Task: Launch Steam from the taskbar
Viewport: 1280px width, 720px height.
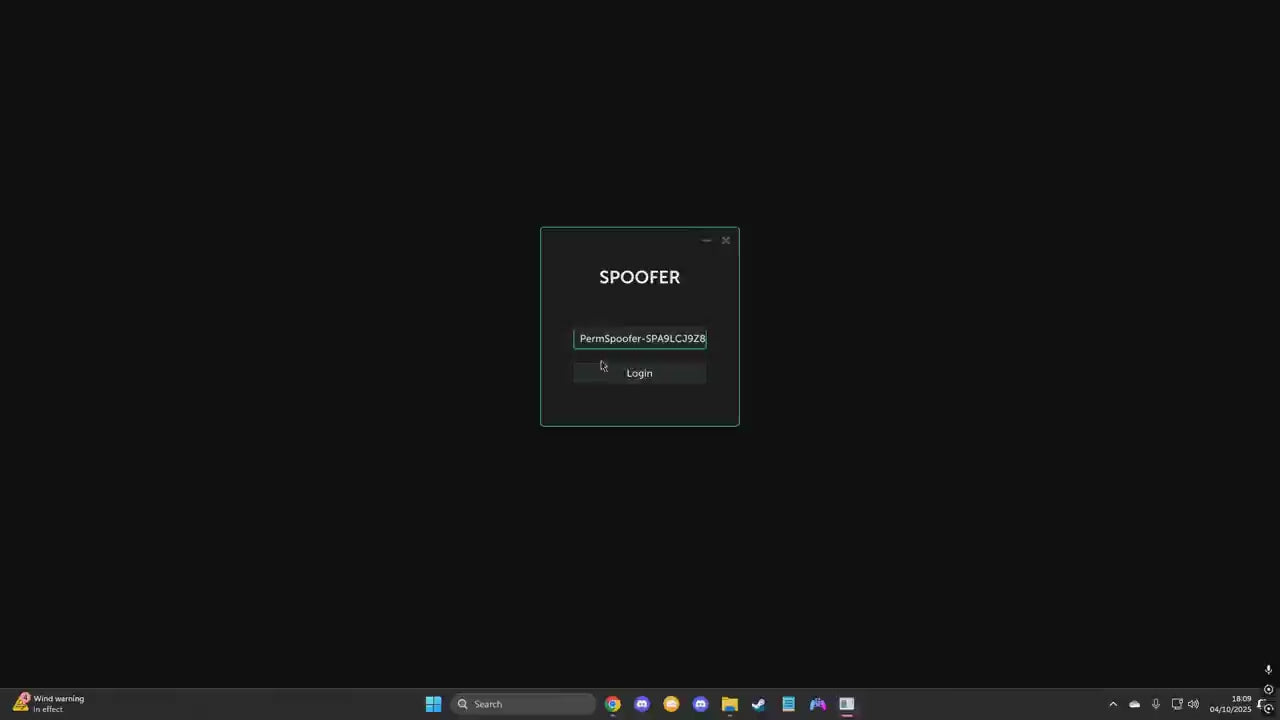Action: pos(759,704)
